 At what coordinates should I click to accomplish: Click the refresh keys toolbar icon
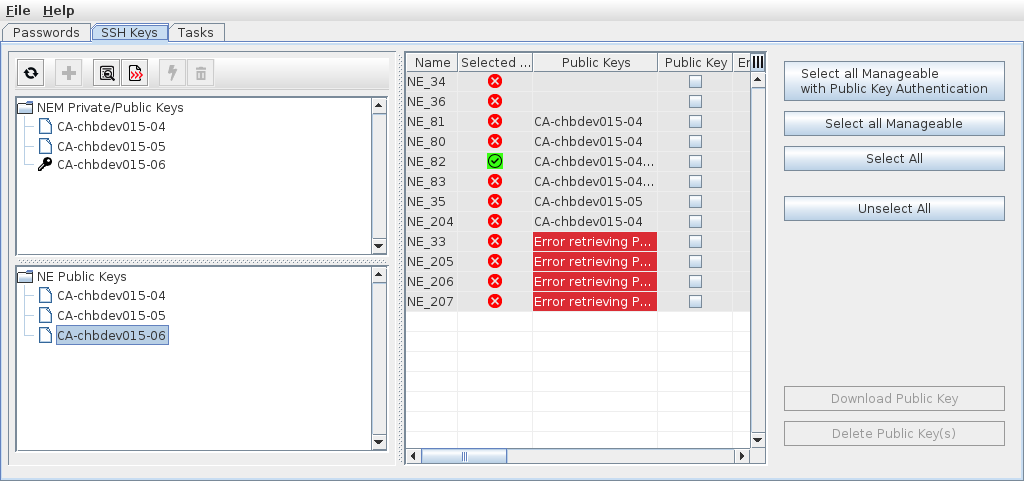tap(31, 73)
